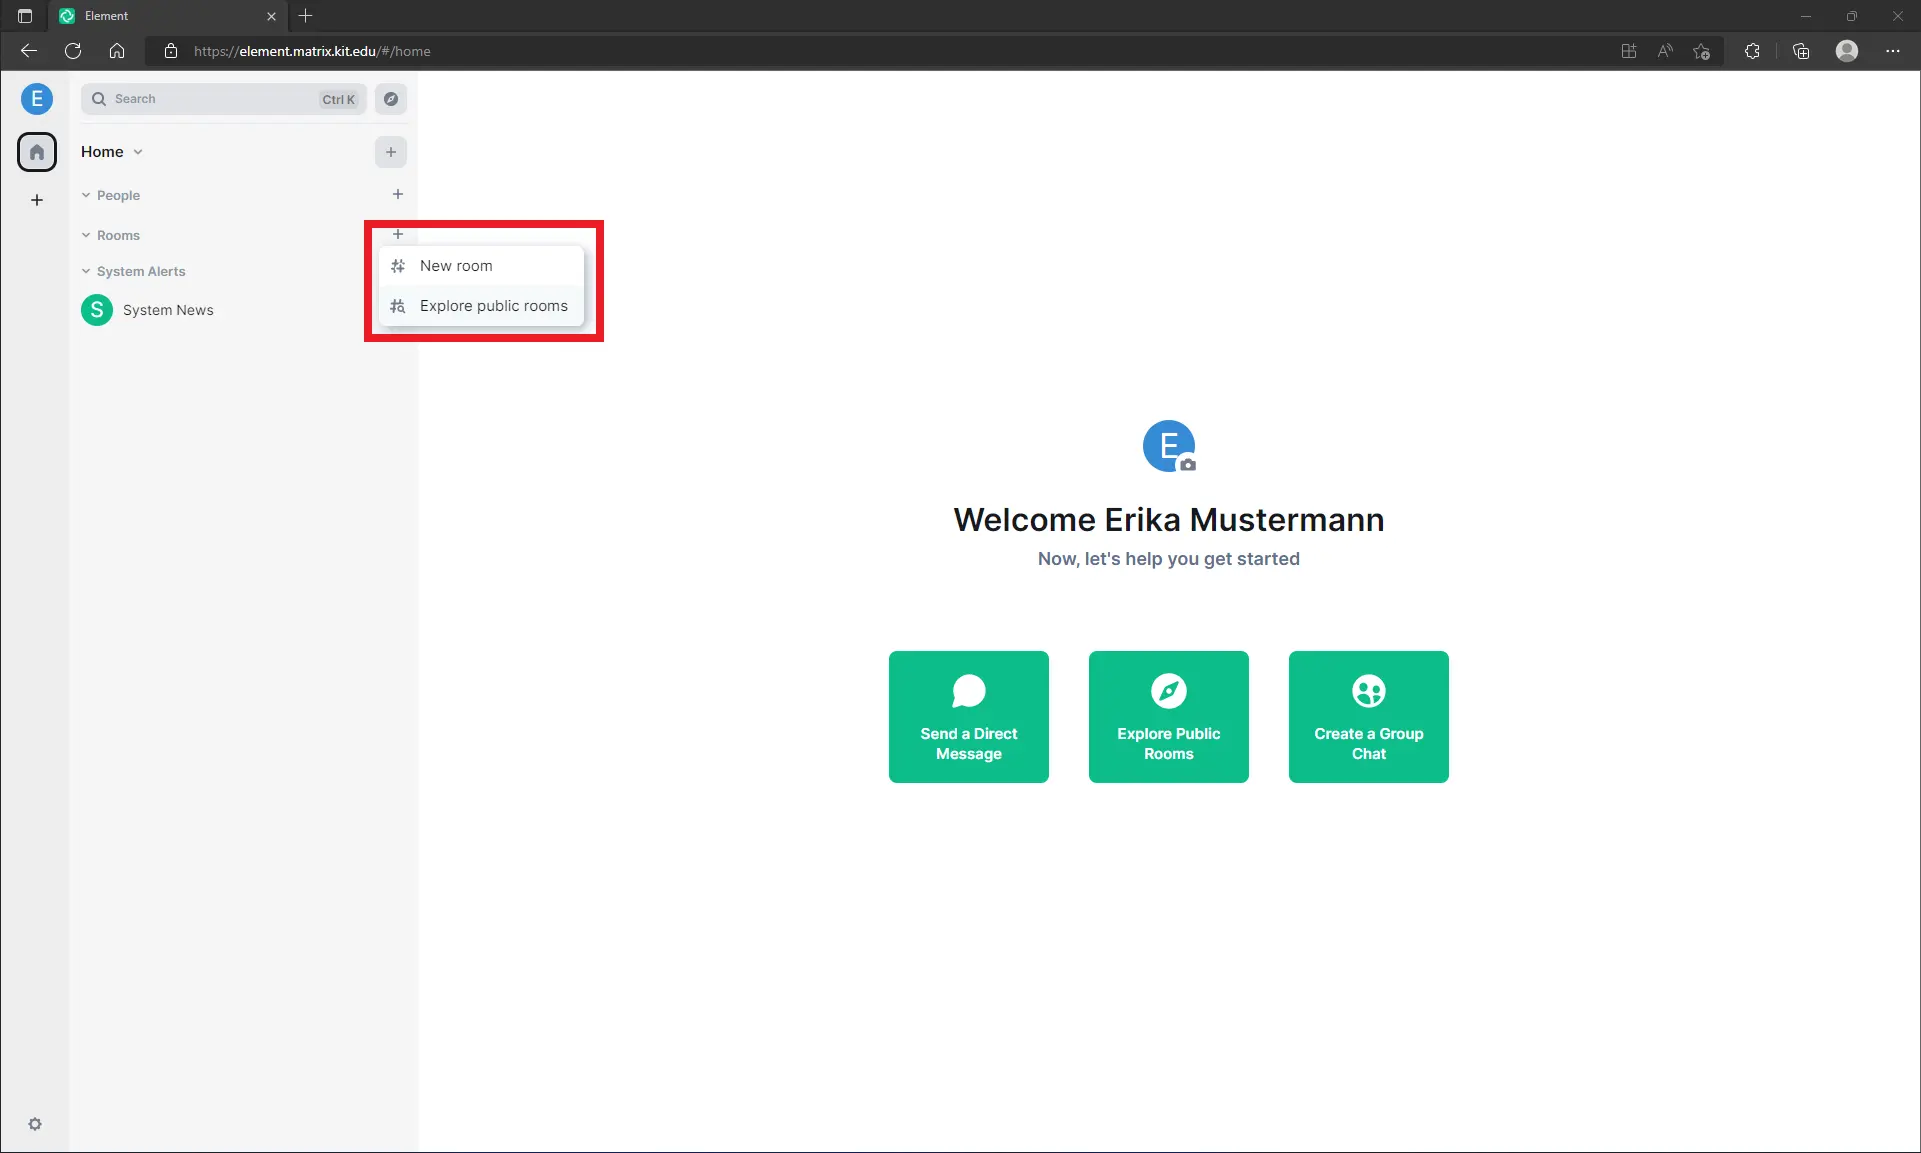Click into the Search field
Viewport: 1921px width, 1153px height.
pyautogui.click(x=210, y=99)
